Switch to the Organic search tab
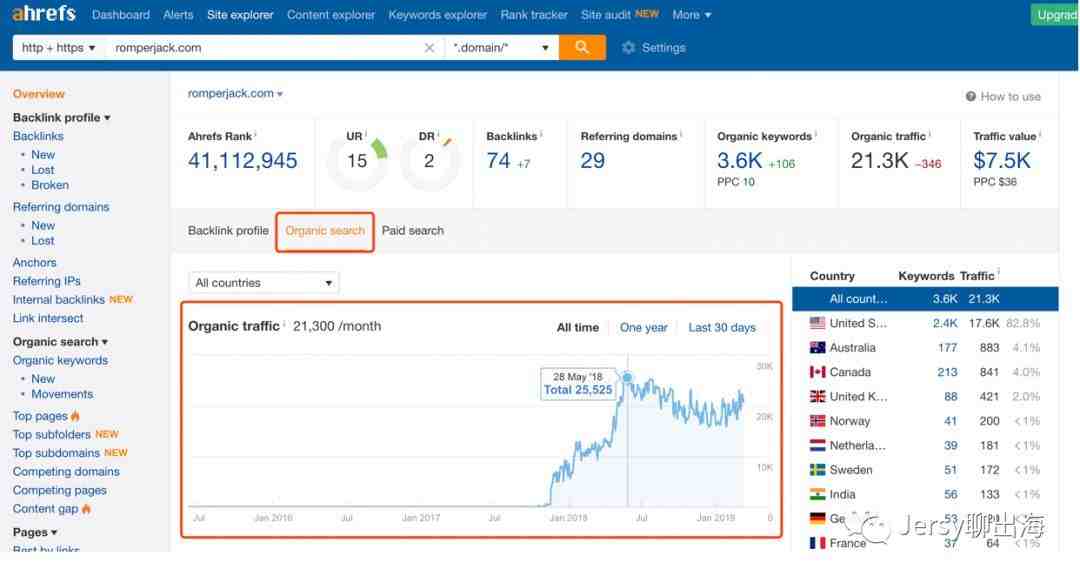This screenshot has height=576, width=1080. click(325, 231)
